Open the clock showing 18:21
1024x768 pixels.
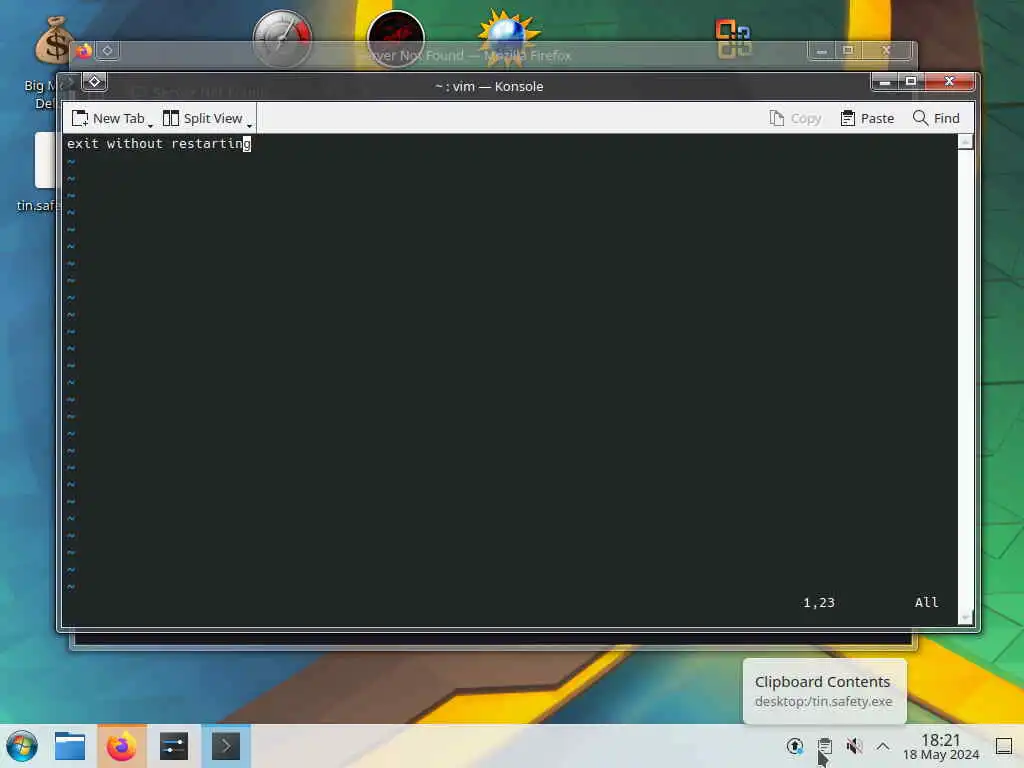click(x=941, y=746)
